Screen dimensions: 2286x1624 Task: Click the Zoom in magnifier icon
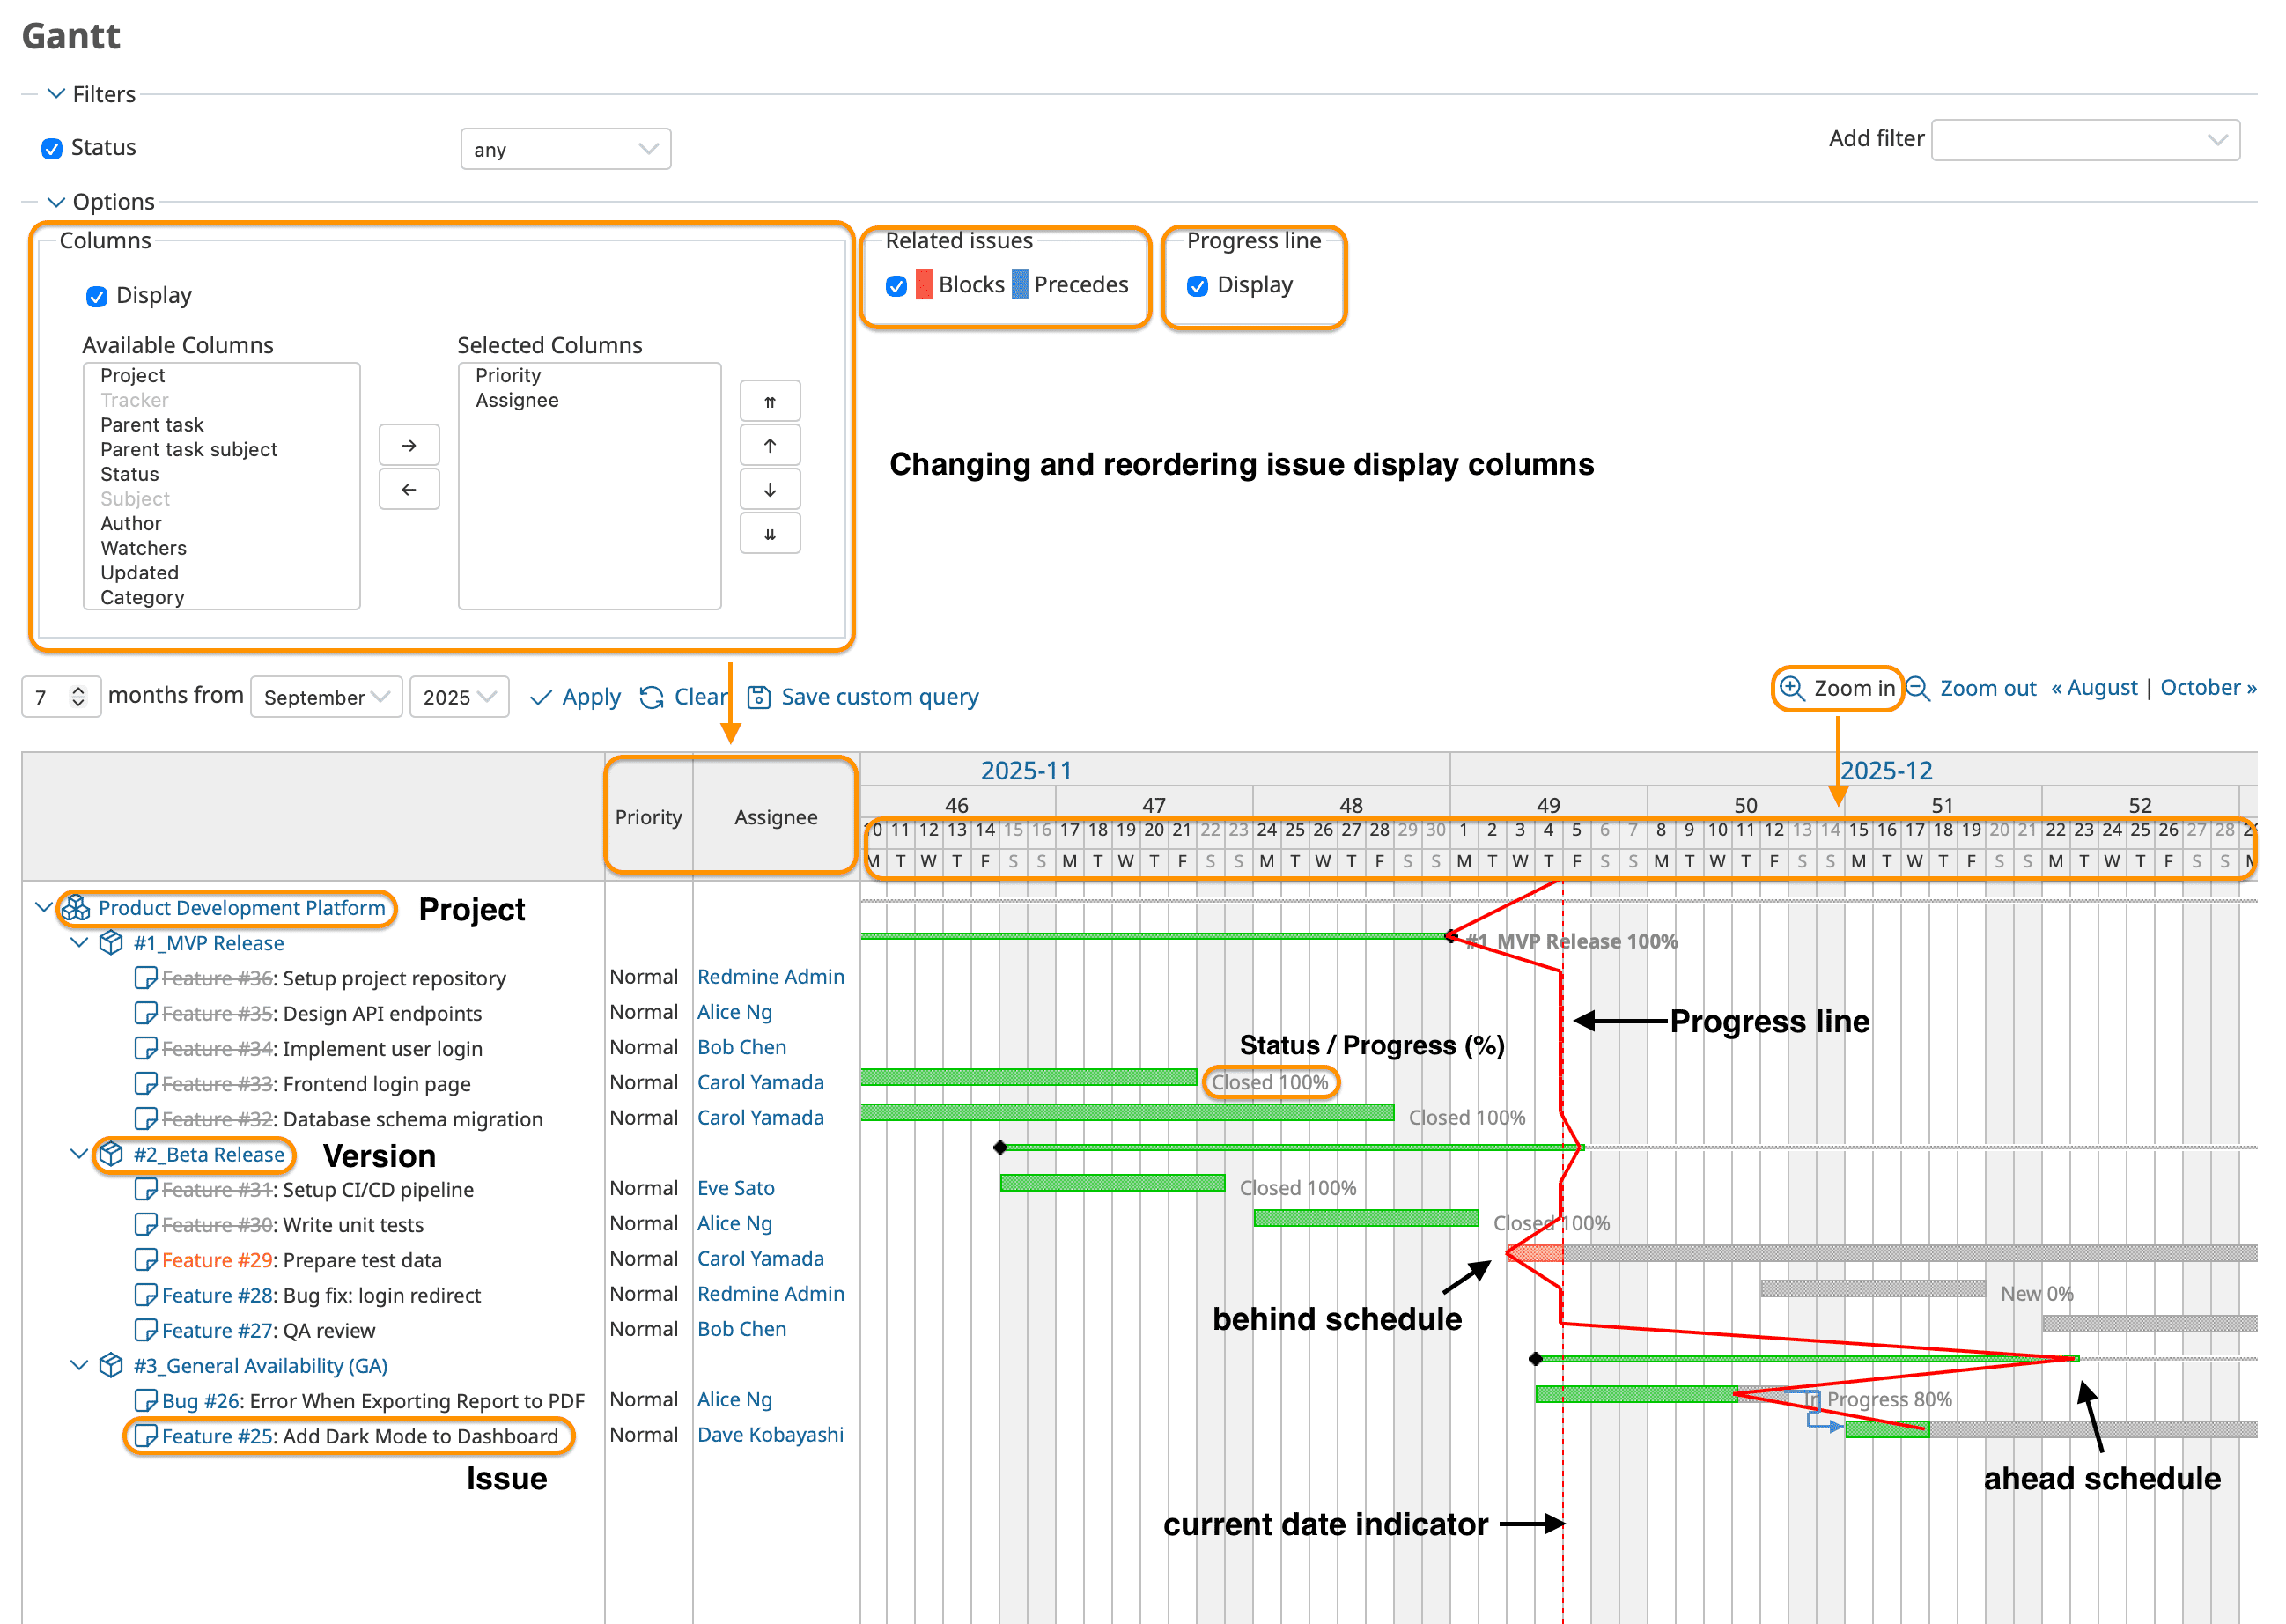pyautogui.click(x=1792, y=690)
